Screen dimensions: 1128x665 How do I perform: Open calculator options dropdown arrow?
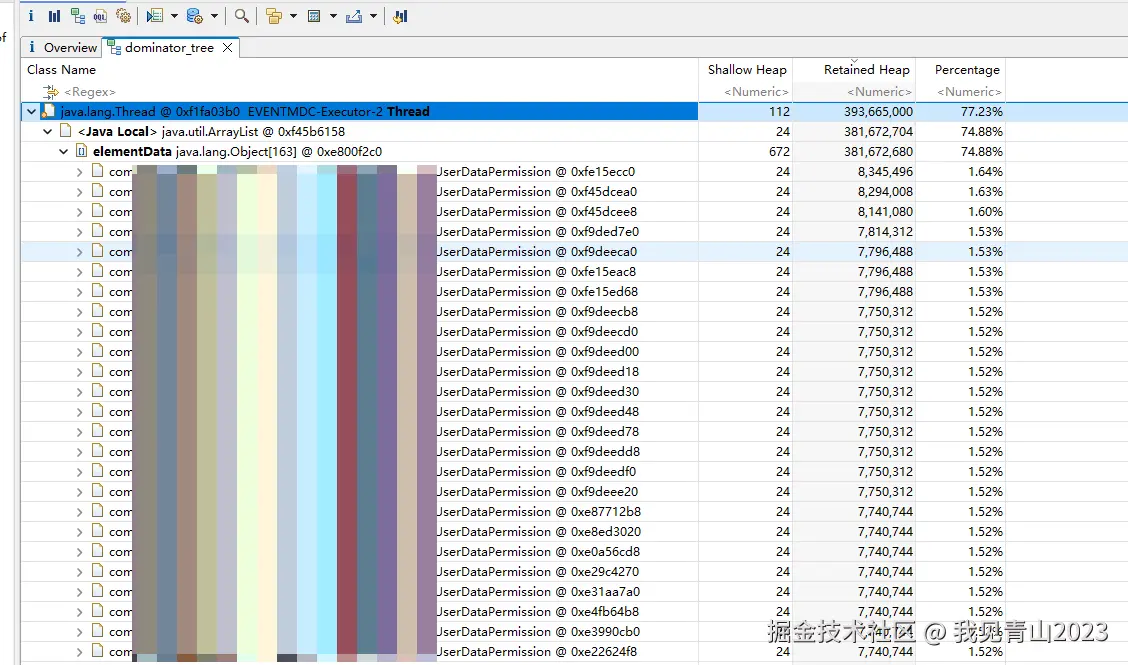333,16
